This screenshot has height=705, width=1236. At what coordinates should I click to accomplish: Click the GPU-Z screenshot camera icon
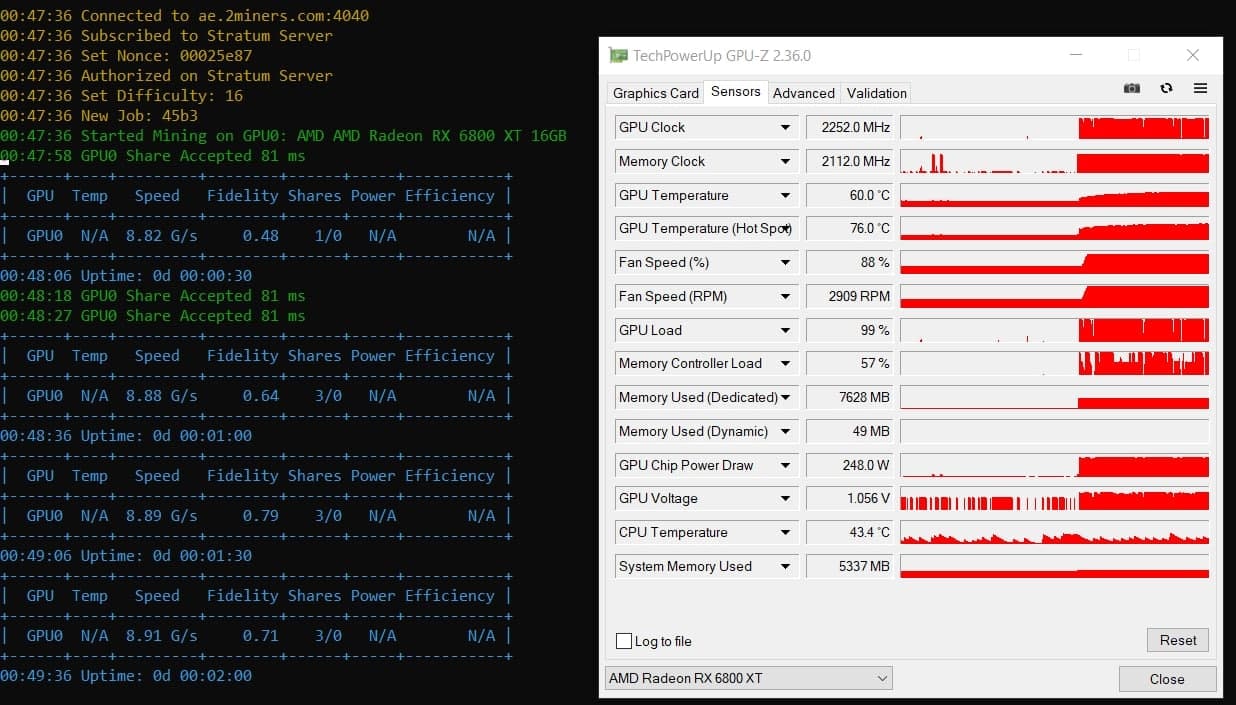tap(1131, 88)
